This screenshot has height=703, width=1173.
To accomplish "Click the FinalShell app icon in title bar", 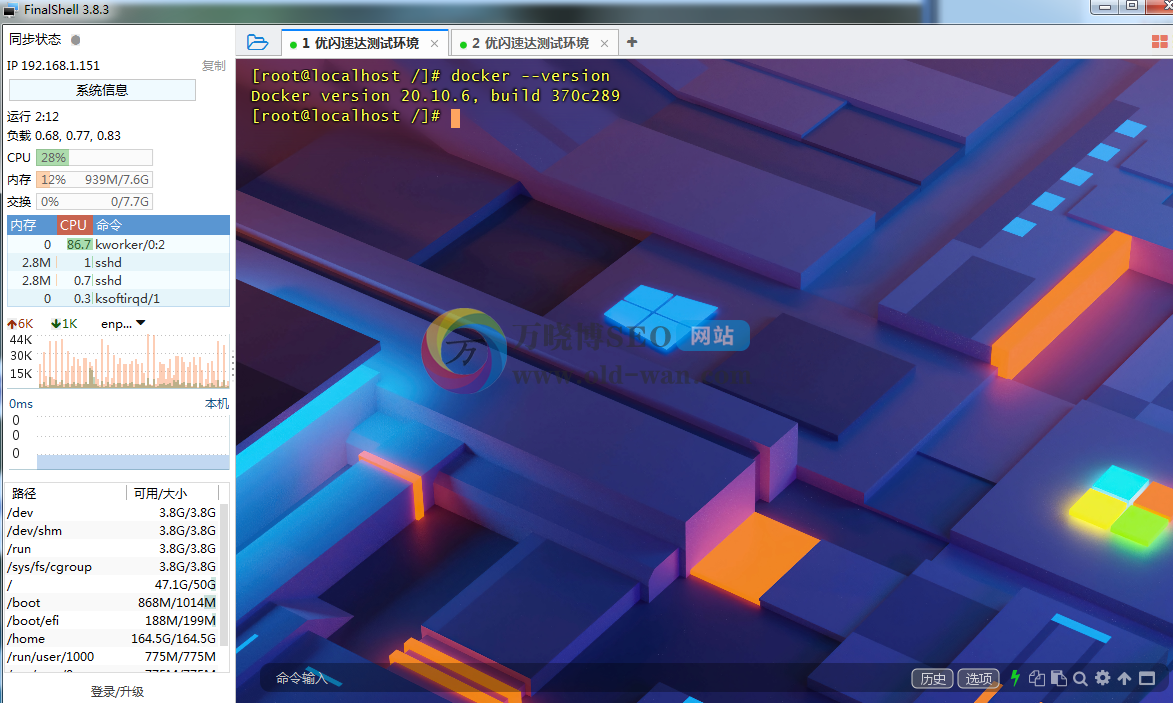I will 10,10.
